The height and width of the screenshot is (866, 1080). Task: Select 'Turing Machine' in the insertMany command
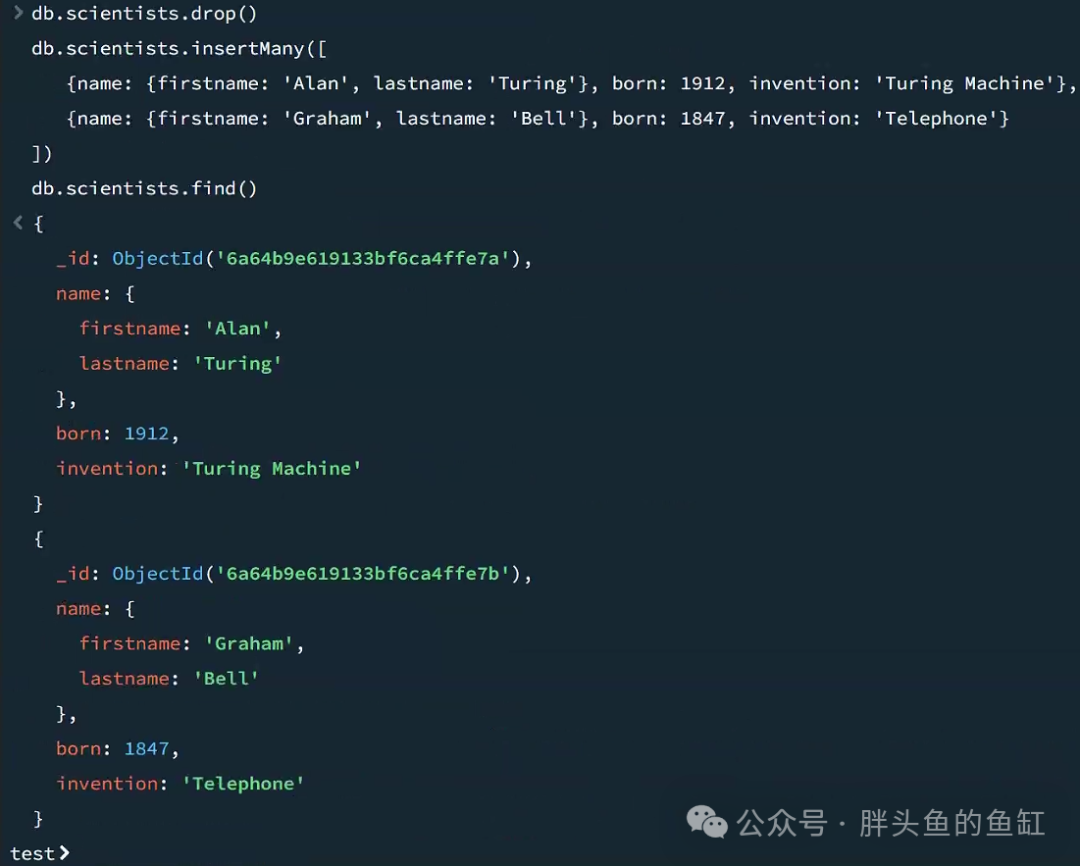point(965,83)
